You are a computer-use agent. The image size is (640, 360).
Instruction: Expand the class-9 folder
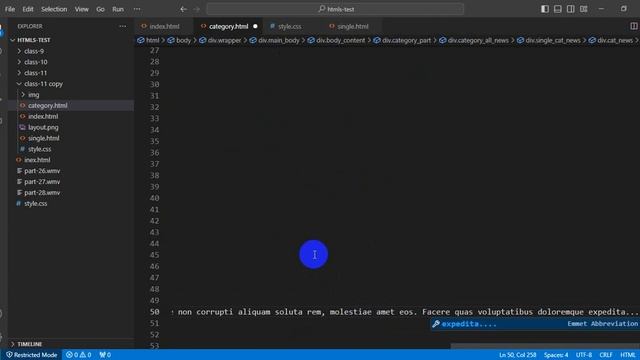tap(34, 51)
